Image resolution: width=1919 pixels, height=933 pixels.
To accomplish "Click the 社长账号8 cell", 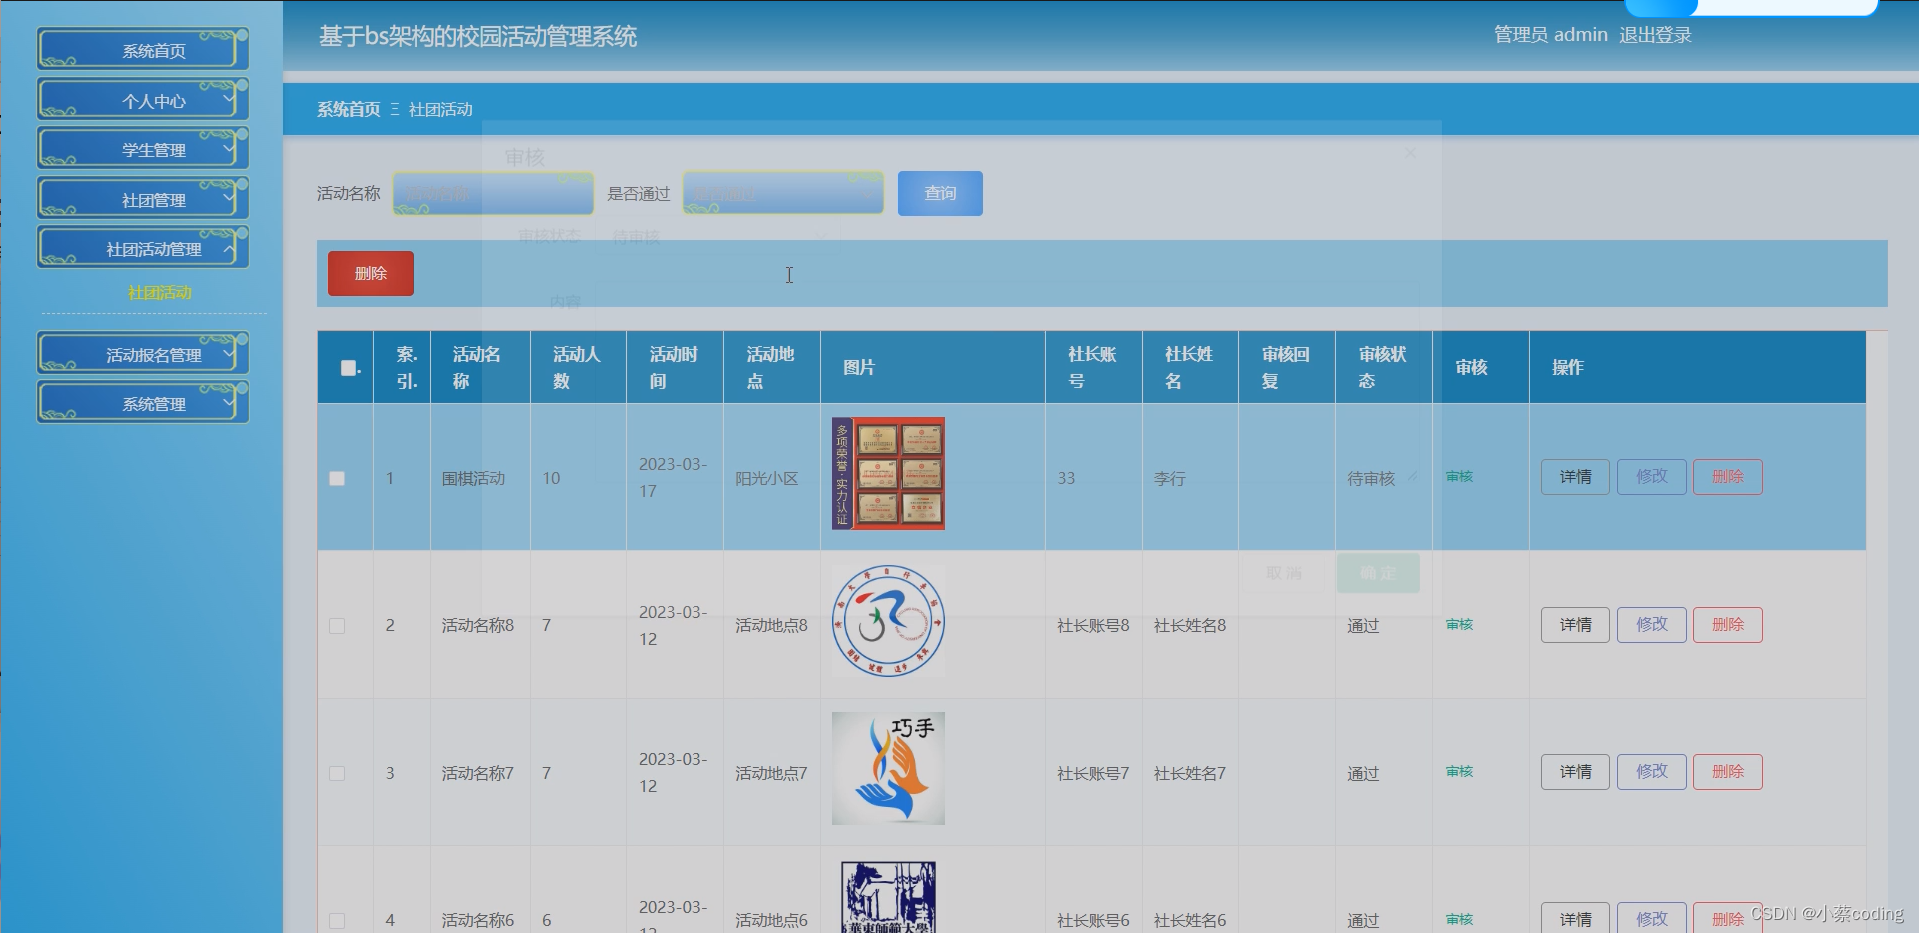I will pyautogui.click(x=1093, y=626).
